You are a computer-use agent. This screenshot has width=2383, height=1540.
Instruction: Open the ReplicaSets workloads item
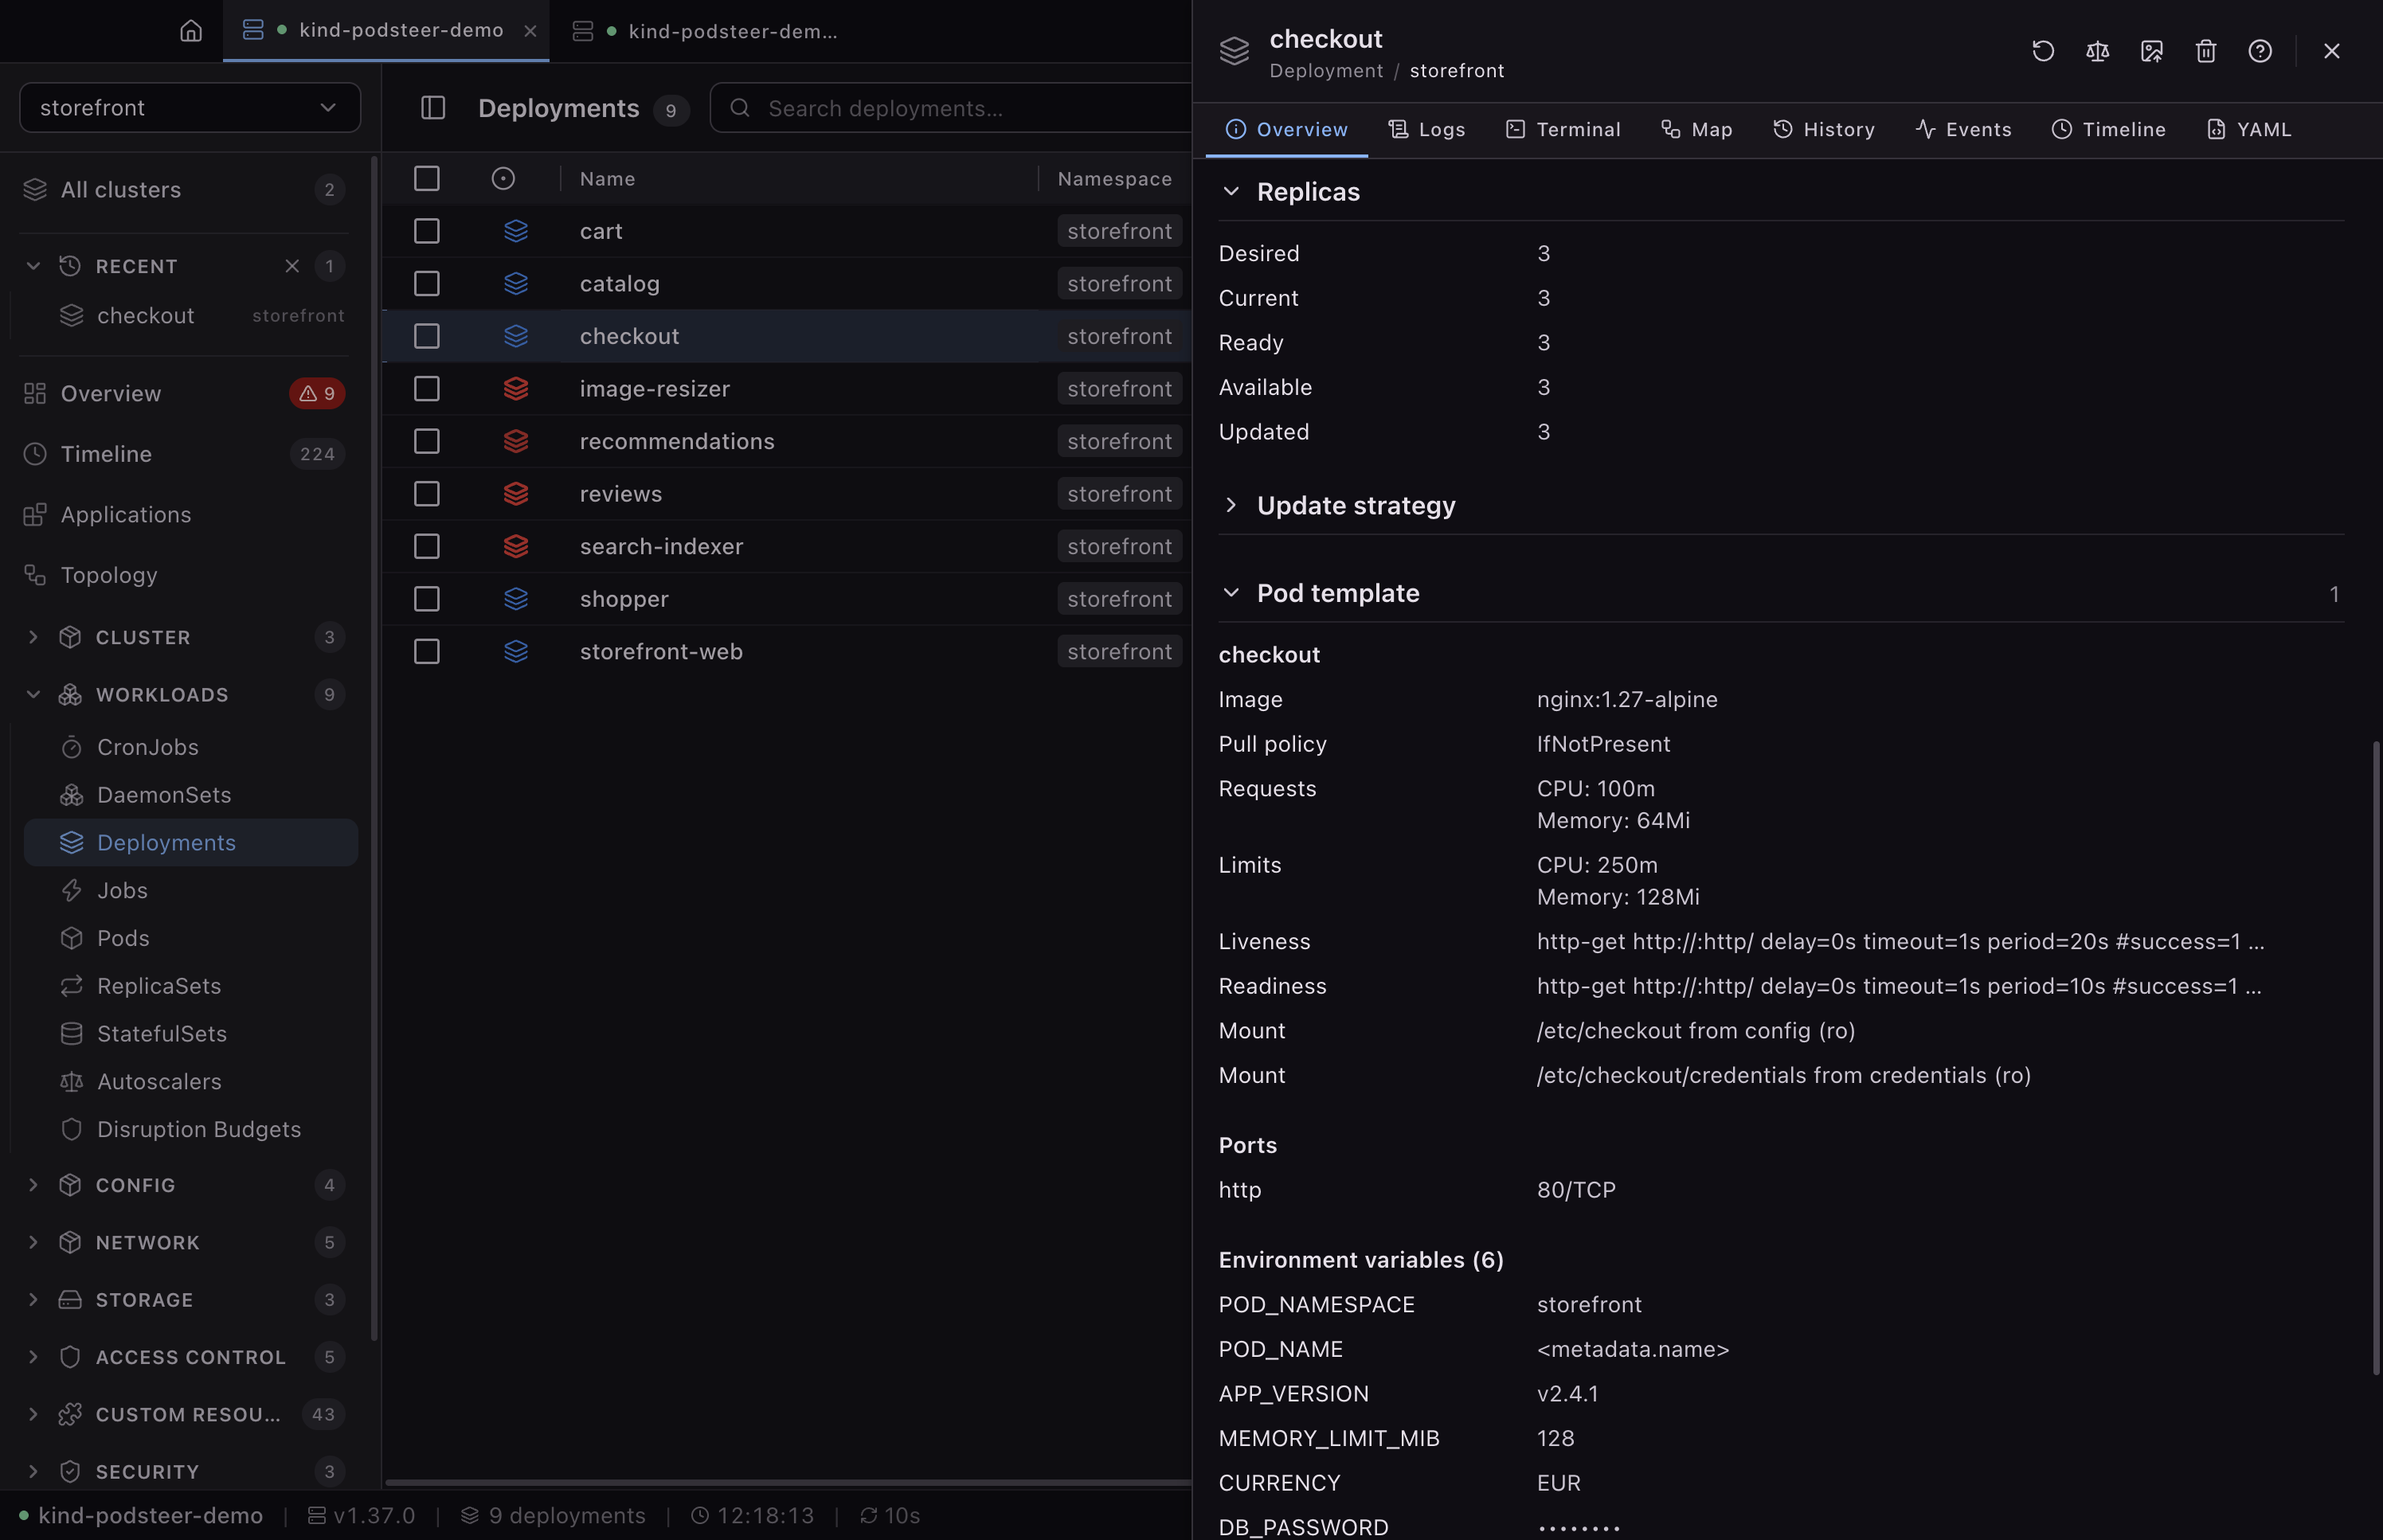pyautogui.click(x=190, y=986)
